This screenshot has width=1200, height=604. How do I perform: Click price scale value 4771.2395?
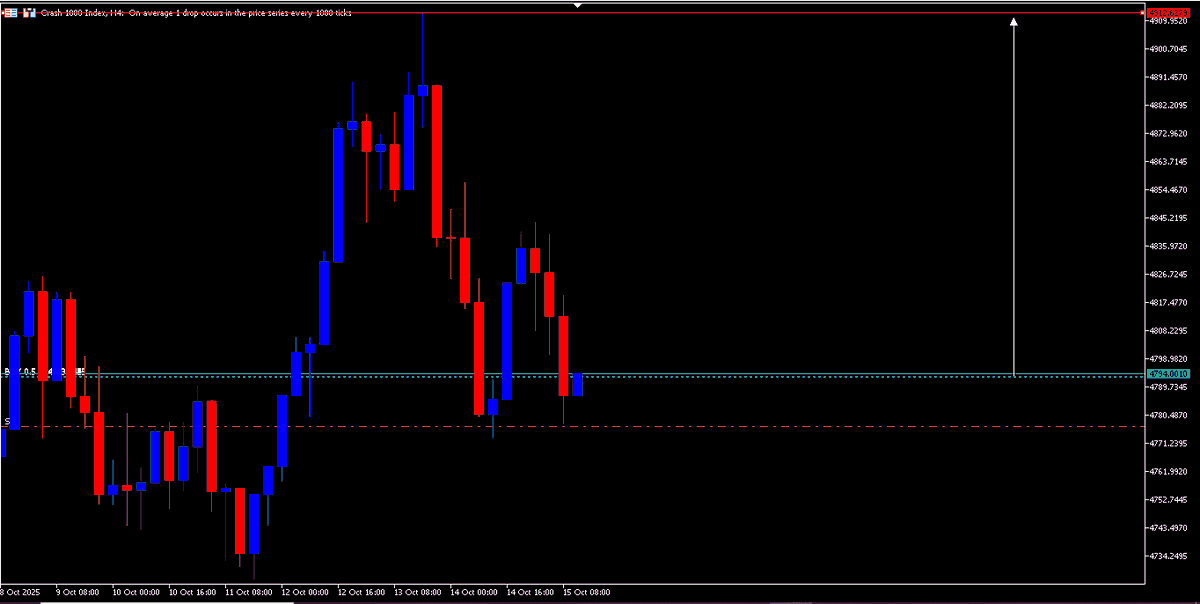[1169, 443]
